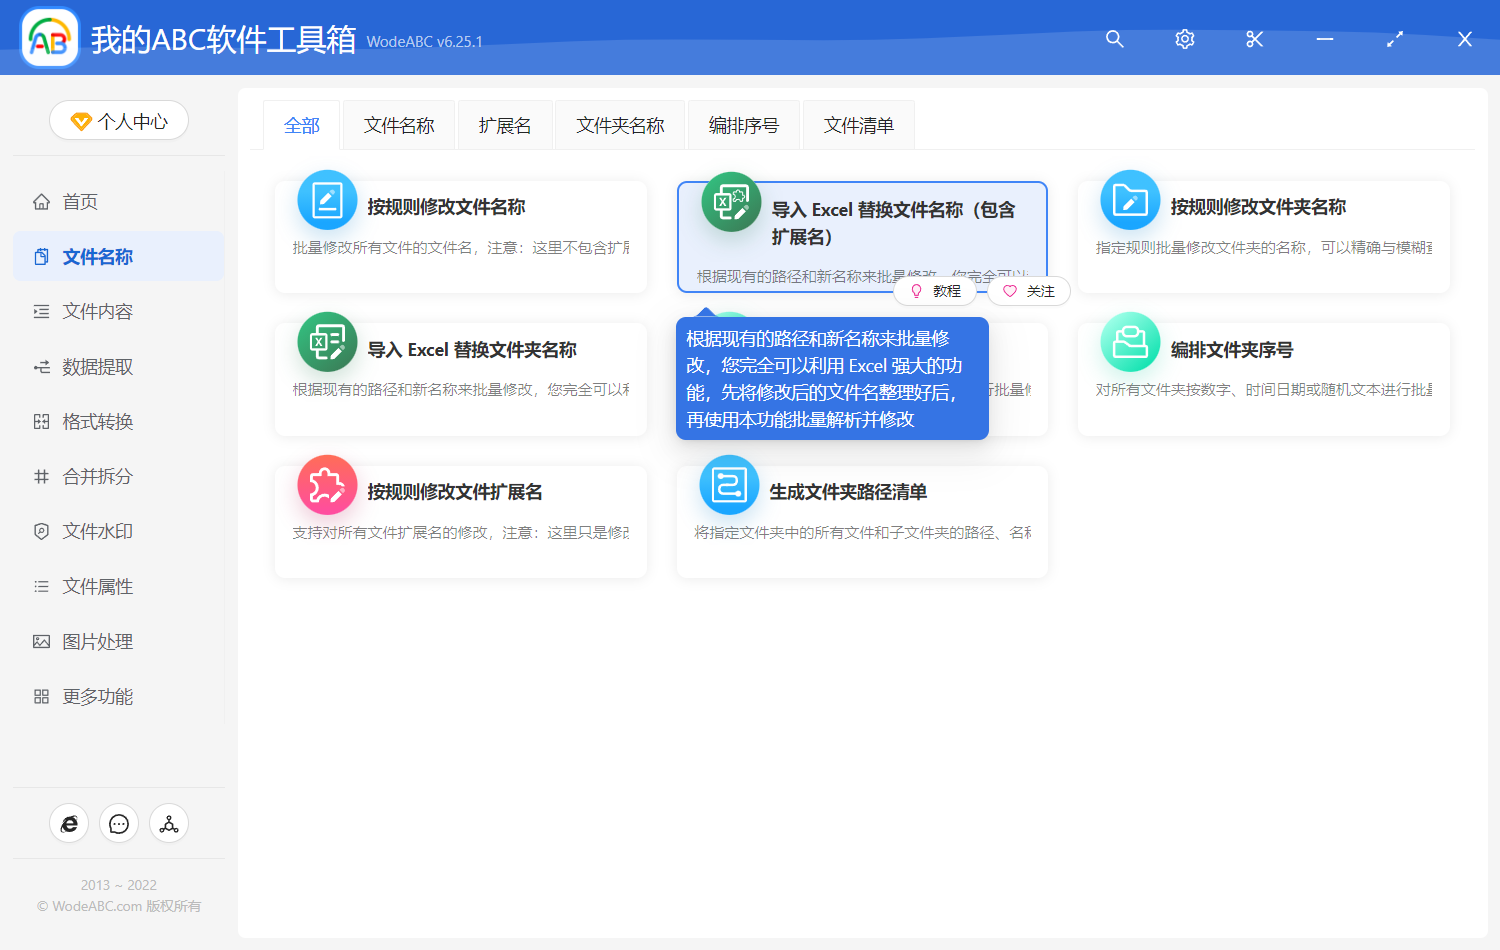Image resolution: width=1500 pixels, height=950 pixels.
Task: Switch to the 扩展名 tab
Action: pyautogui.click(x=504, y=124)
